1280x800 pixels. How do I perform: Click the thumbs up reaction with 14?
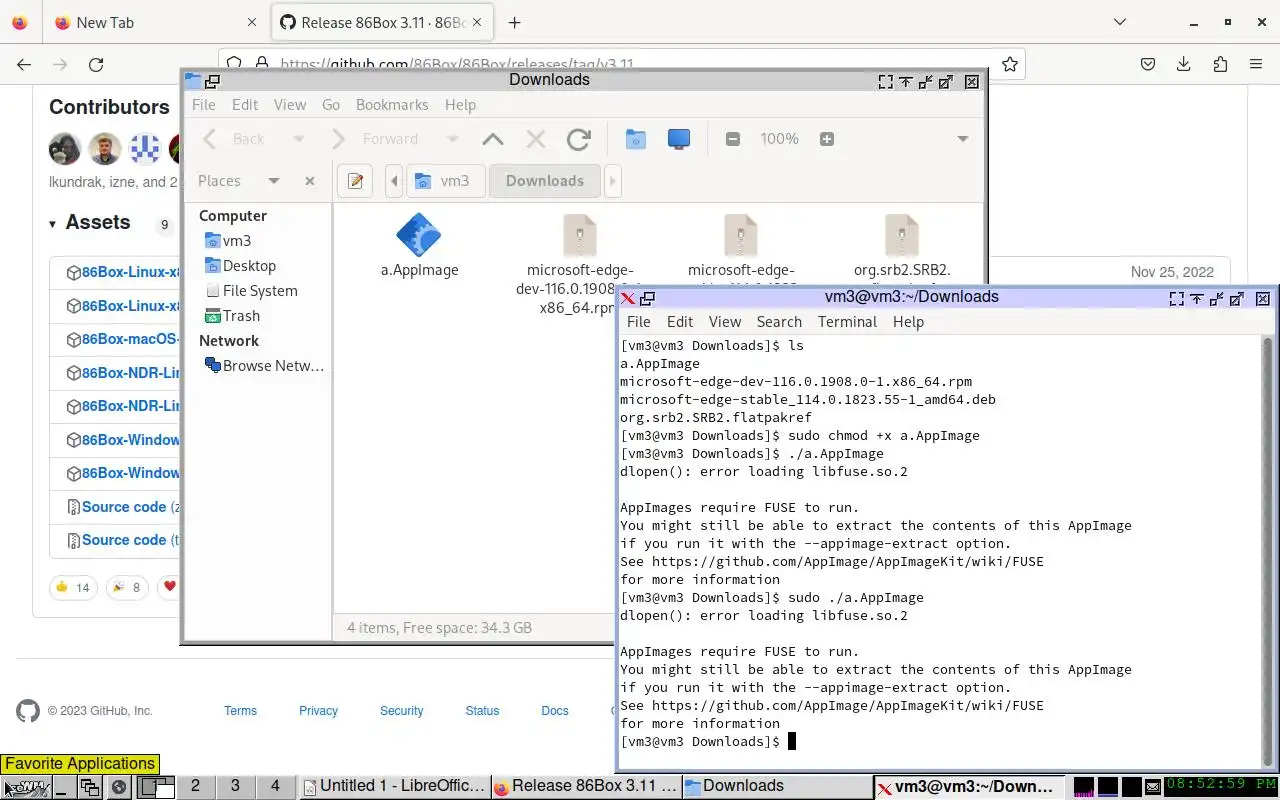click(x=73, y=587)
